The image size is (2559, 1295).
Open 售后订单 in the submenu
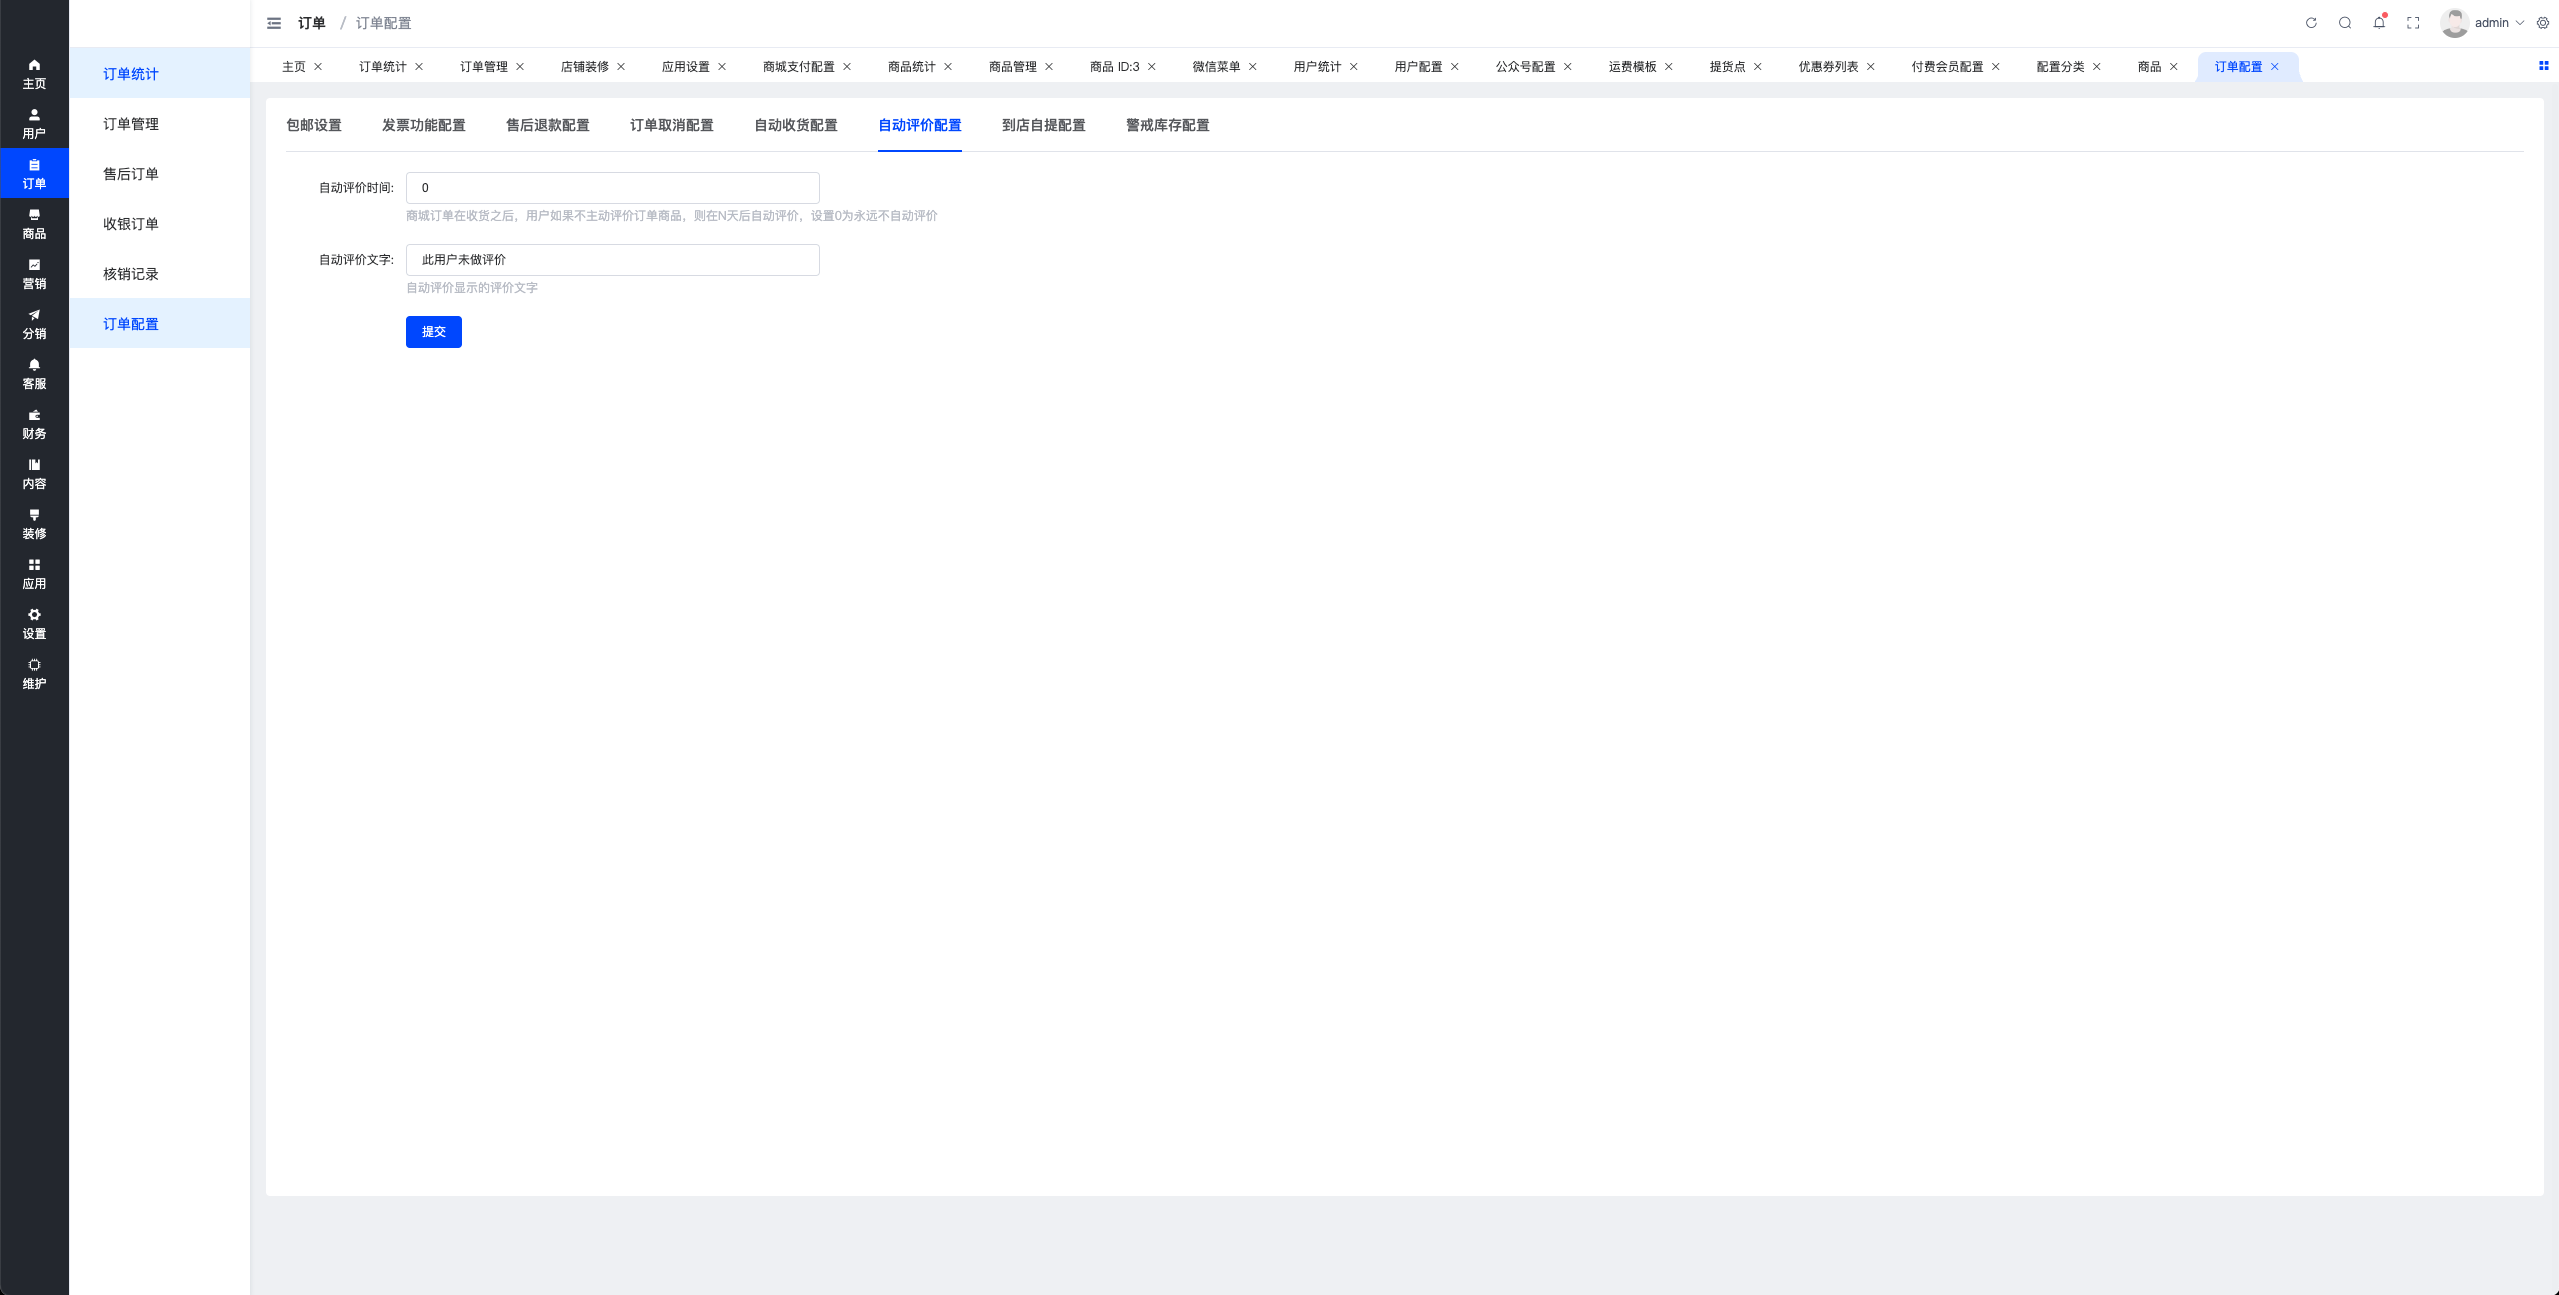coord(160,174)
